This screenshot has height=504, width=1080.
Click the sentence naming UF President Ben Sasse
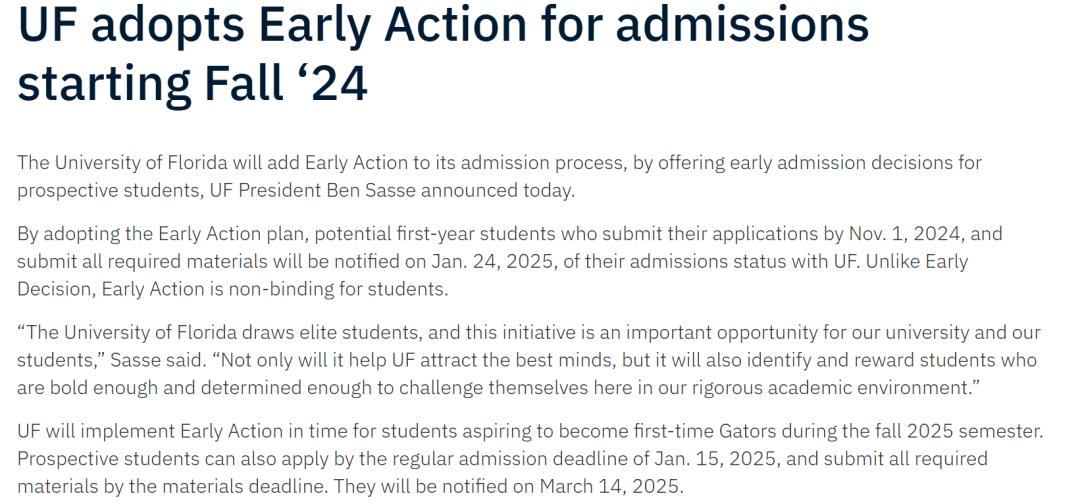499,176
